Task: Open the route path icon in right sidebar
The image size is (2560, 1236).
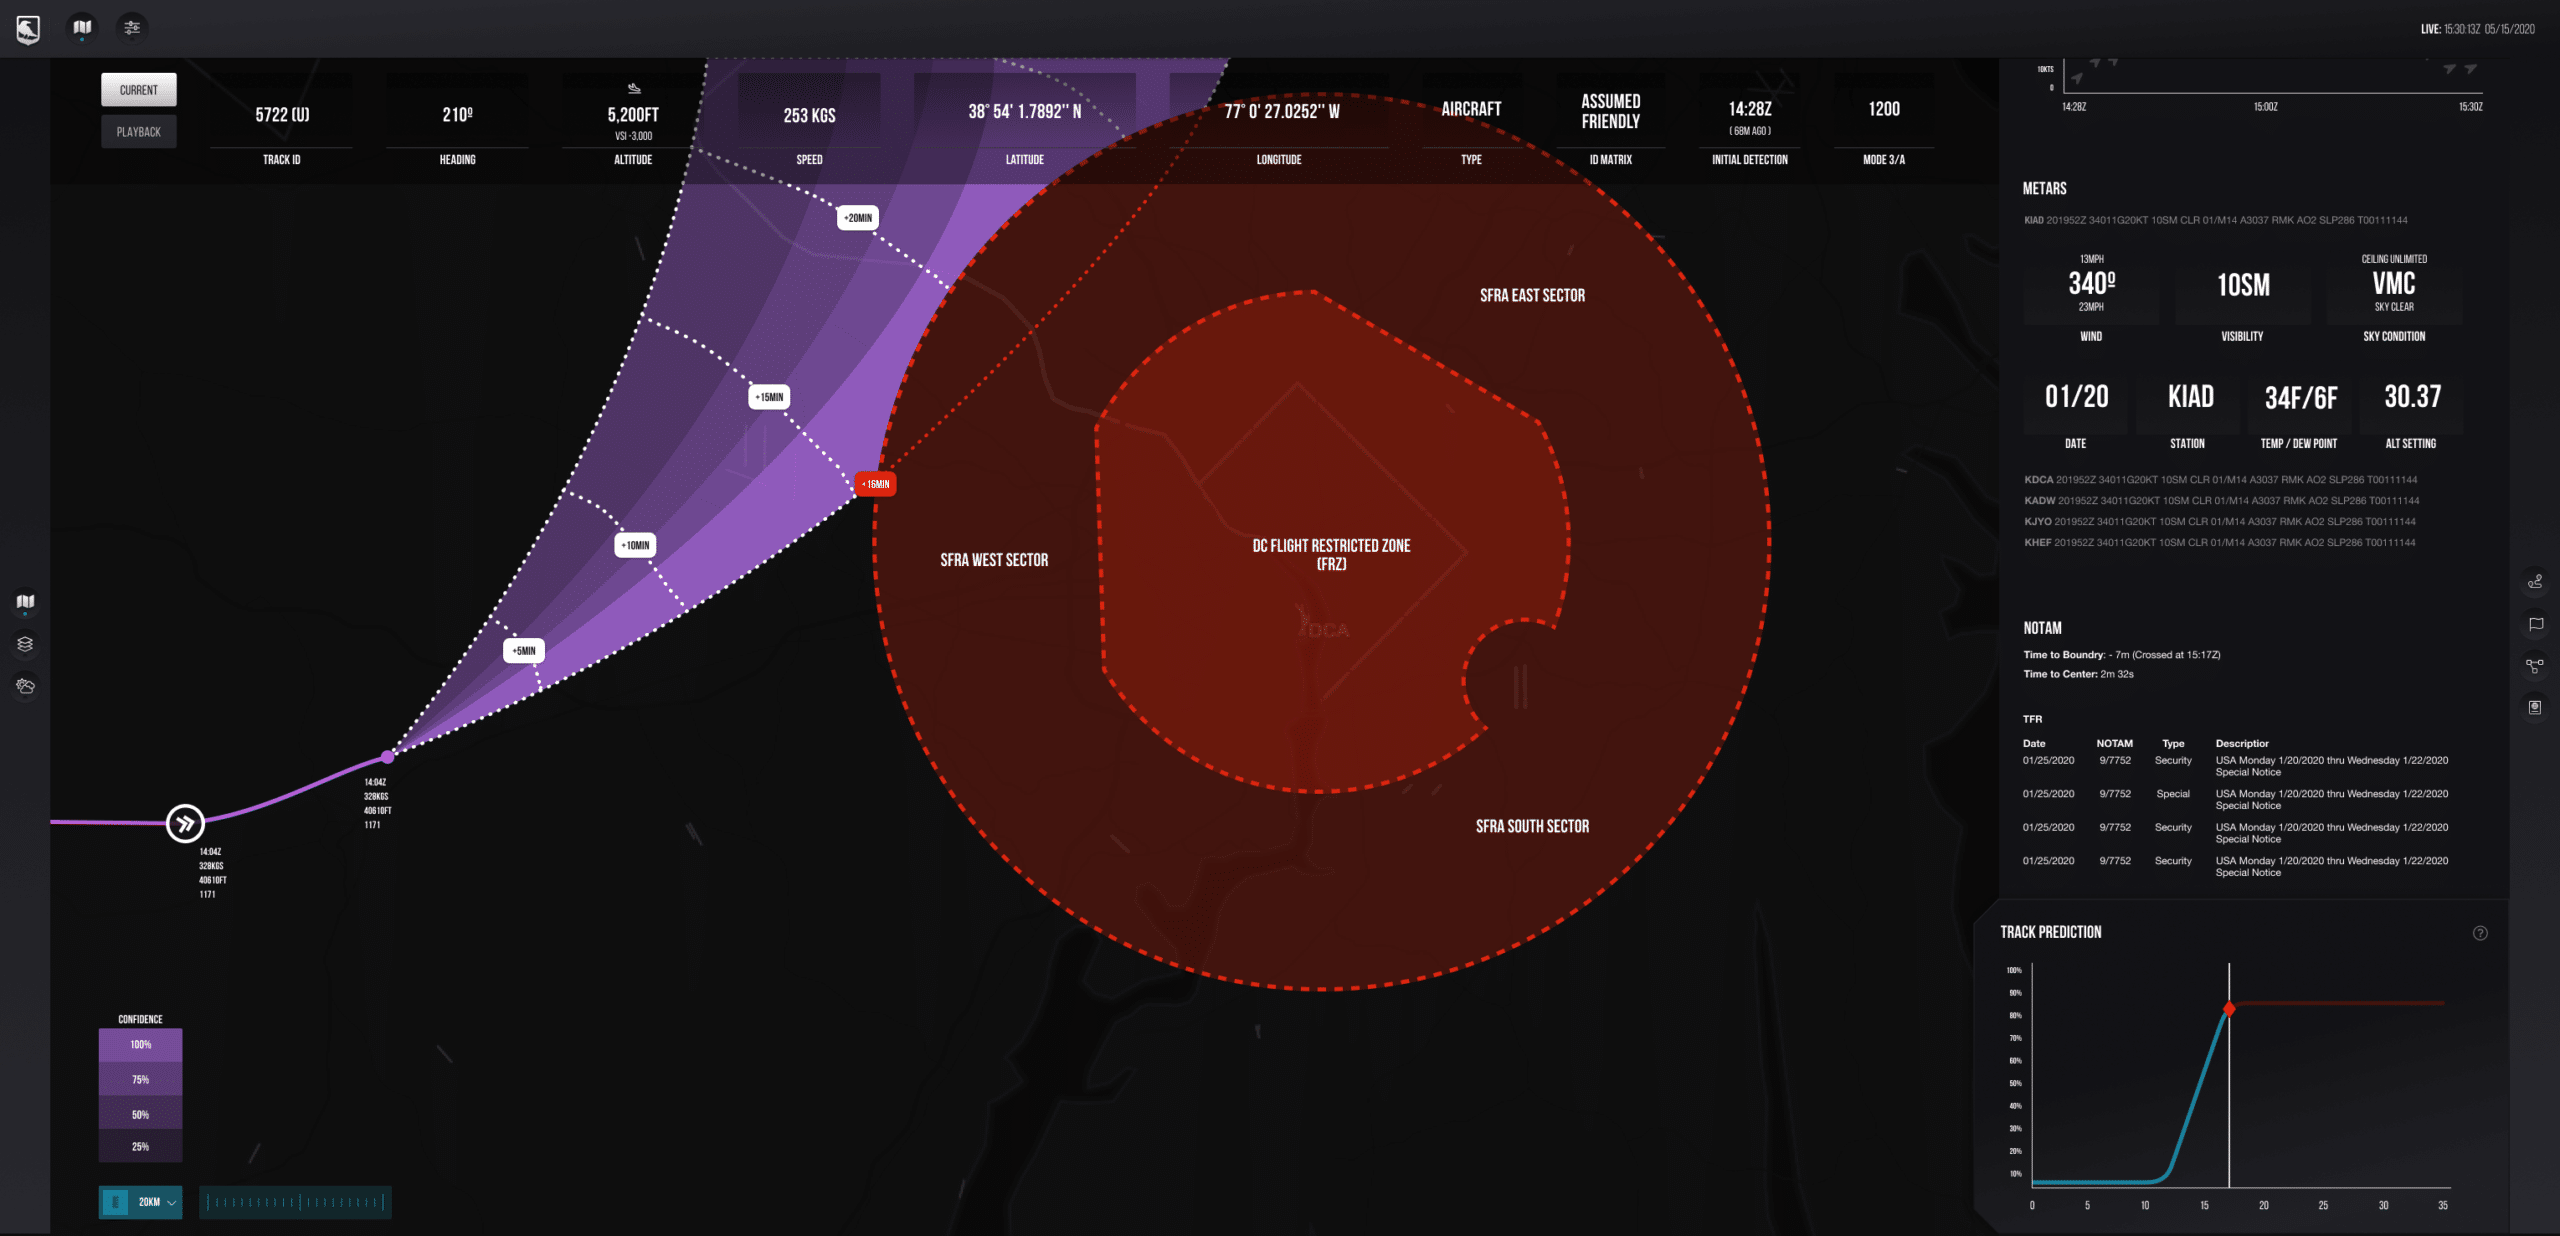Action: click(x=2535, y=581)
